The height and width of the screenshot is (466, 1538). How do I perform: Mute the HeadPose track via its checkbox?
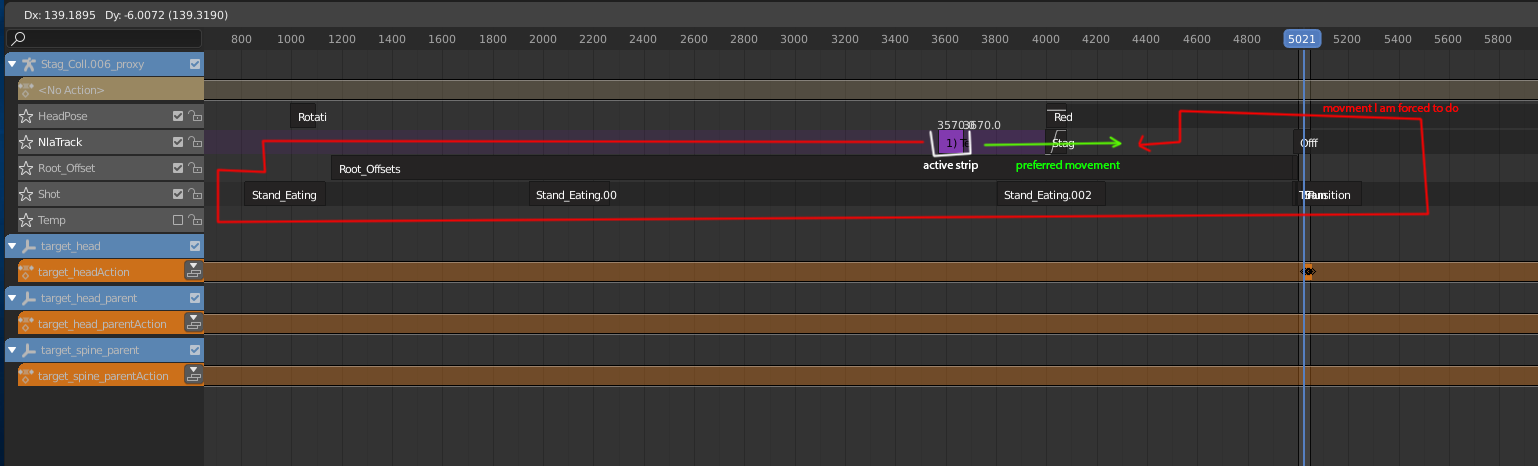tap(178, 116)
